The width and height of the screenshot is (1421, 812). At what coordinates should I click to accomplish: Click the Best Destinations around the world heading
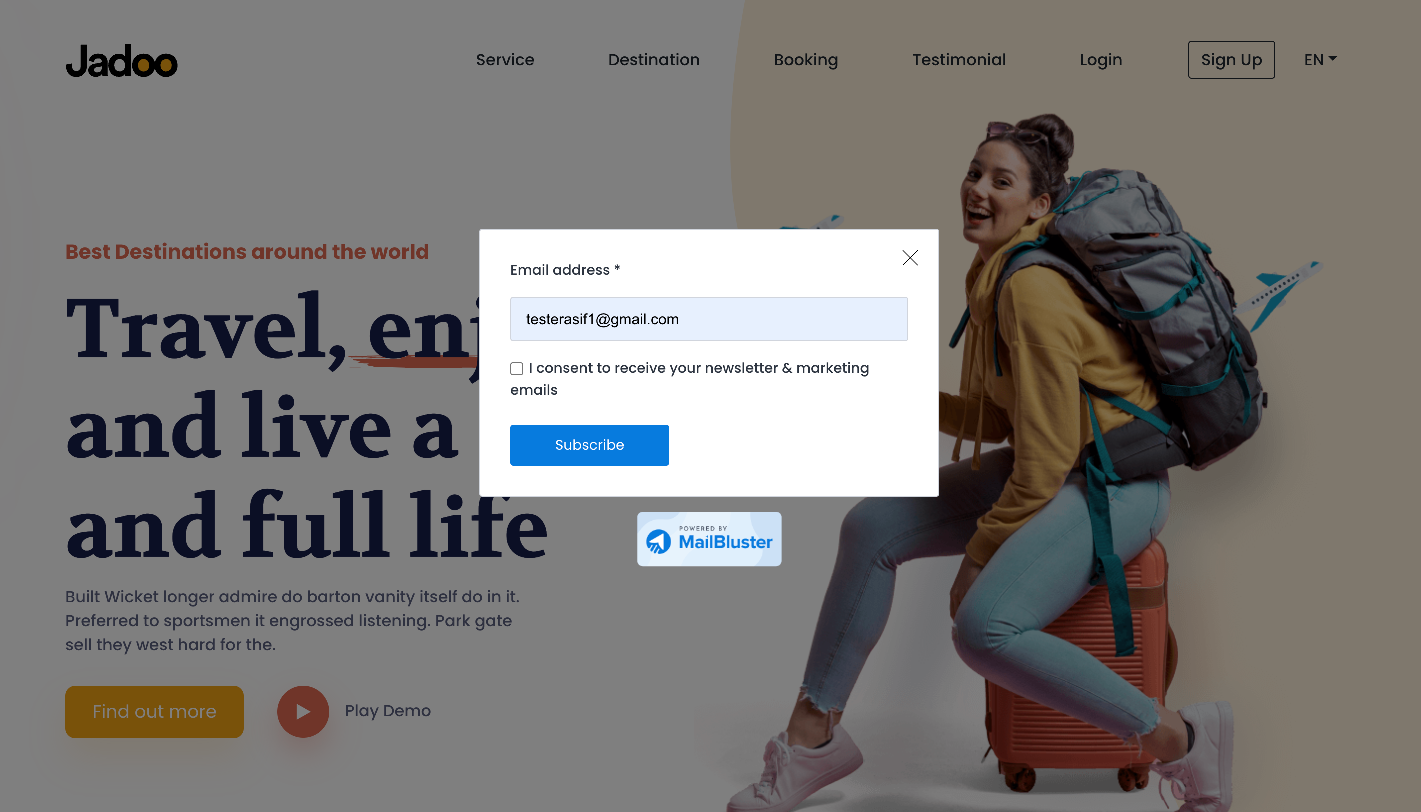247,252
